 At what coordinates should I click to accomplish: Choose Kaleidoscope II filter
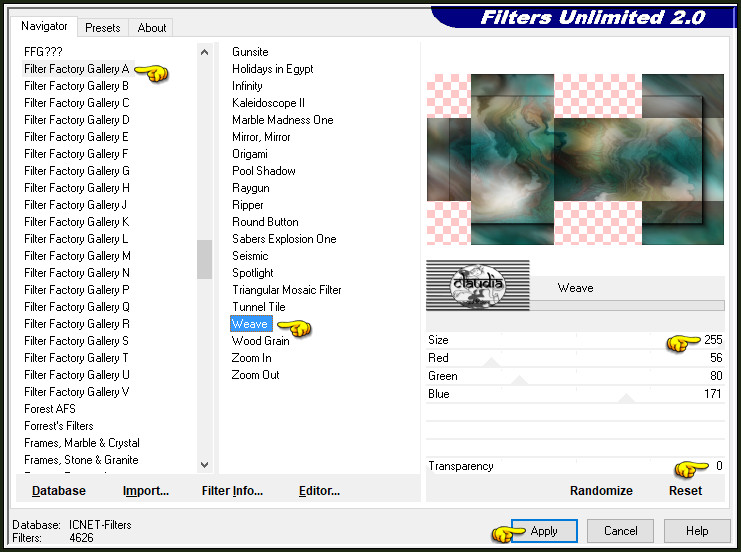(268, 103)
